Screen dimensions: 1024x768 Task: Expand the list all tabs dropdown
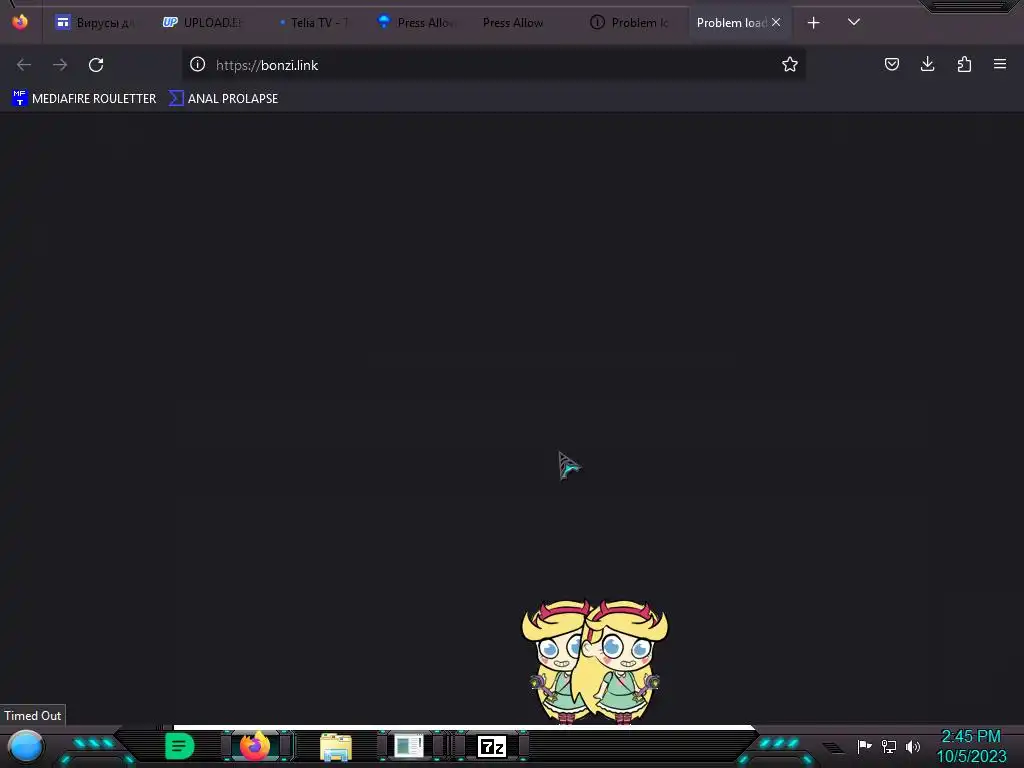click(854, 22)
